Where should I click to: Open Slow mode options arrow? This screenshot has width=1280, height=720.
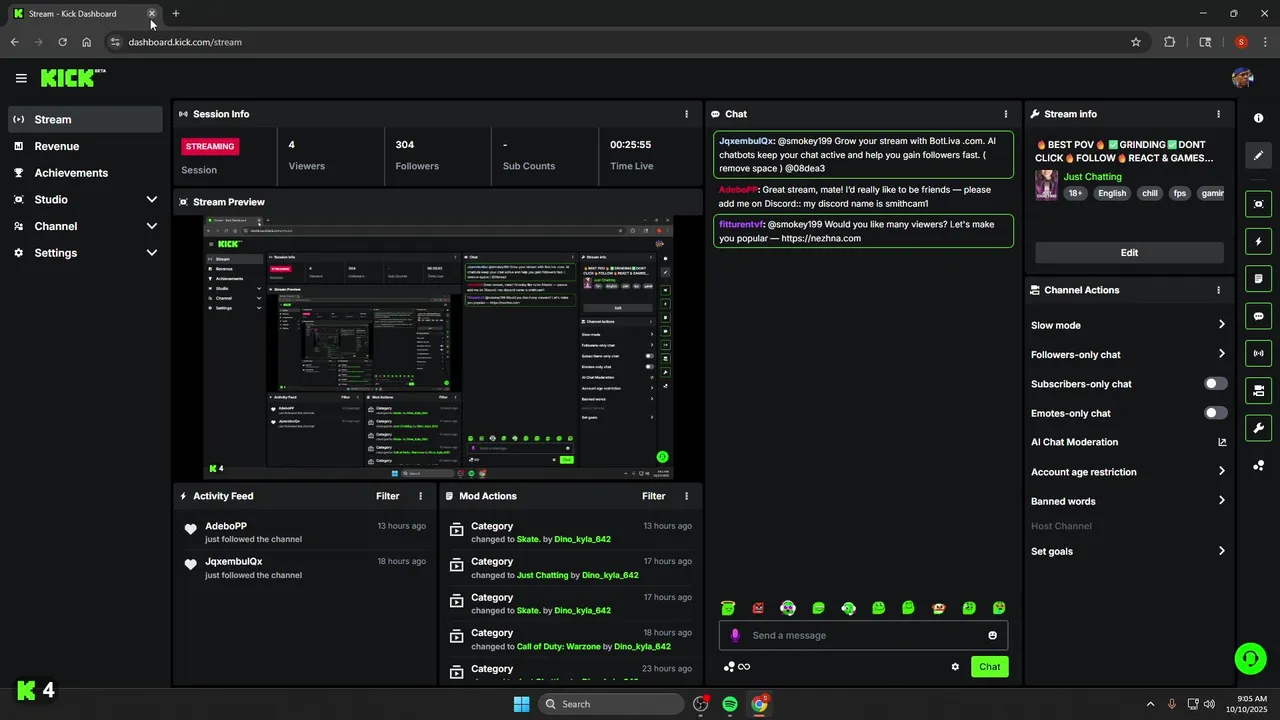click(x=1221, y=325)
